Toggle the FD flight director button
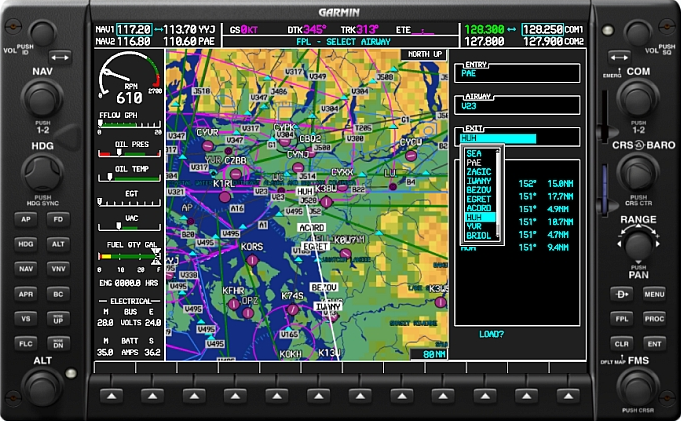This screenshot has height=421, width=681. point(58,218)
